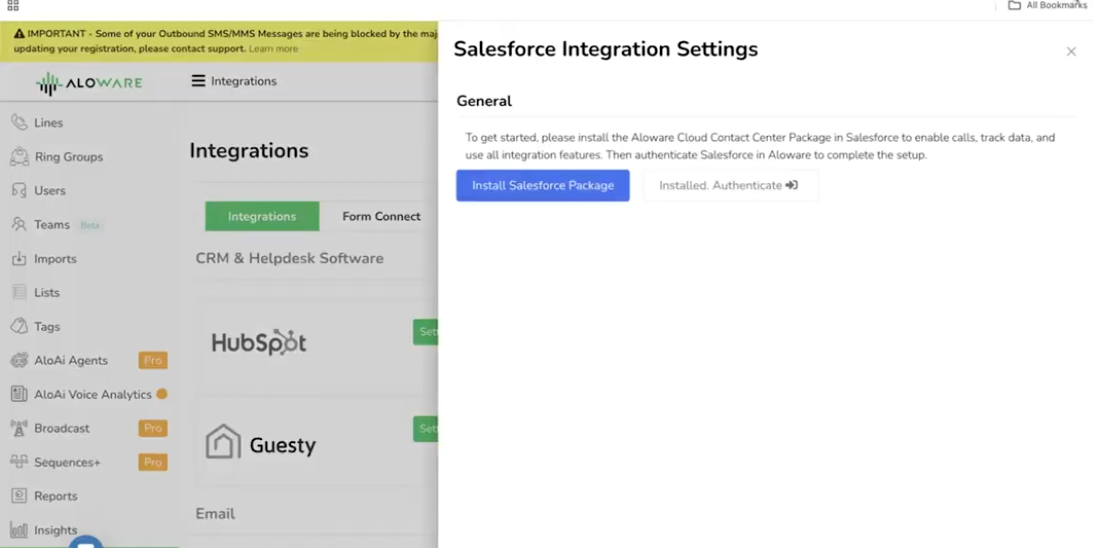Click the Lines phone icon in sidebar
The width and height of the screenshot is (1093, 548).
[x=19, y=122]
